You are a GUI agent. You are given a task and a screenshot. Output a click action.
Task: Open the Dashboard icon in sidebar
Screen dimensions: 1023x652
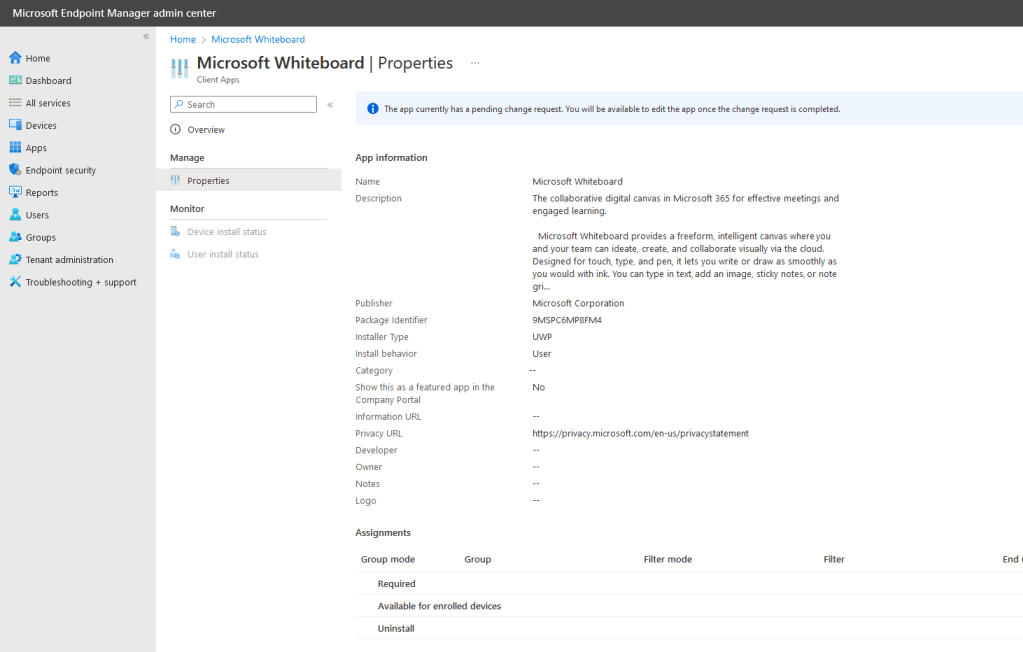(15, 80)
